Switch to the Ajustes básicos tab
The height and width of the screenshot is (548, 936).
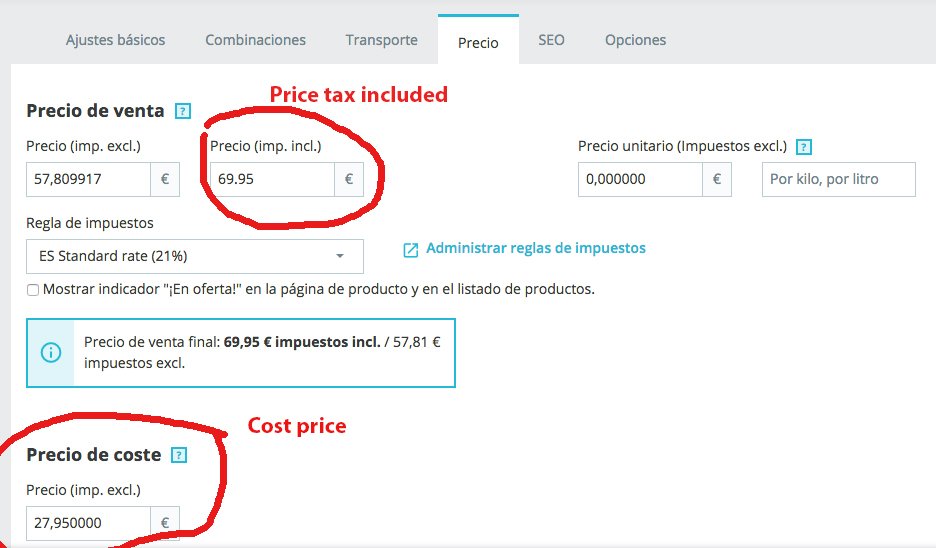(x=115, y=40)
